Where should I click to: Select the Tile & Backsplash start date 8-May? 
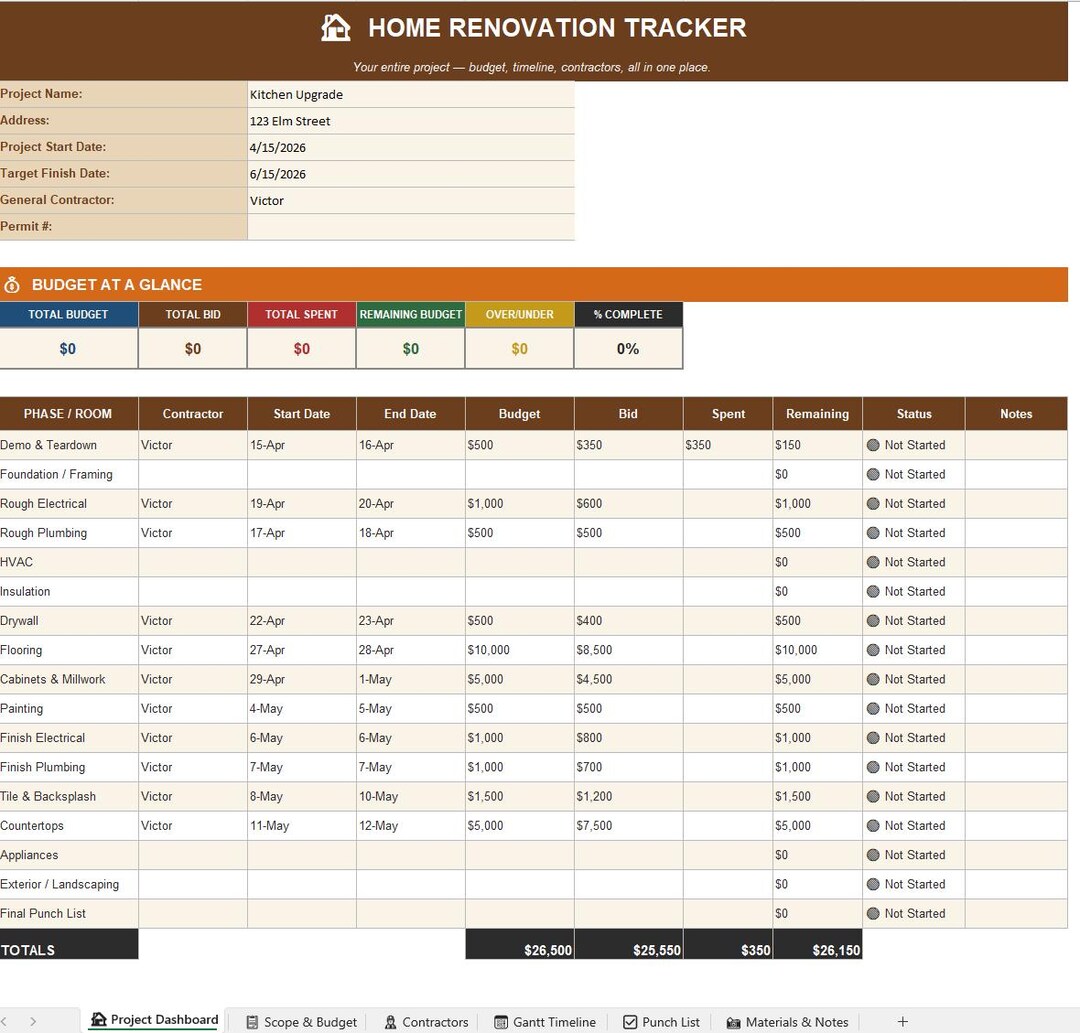pyautogui.click(x=302, y=796)
